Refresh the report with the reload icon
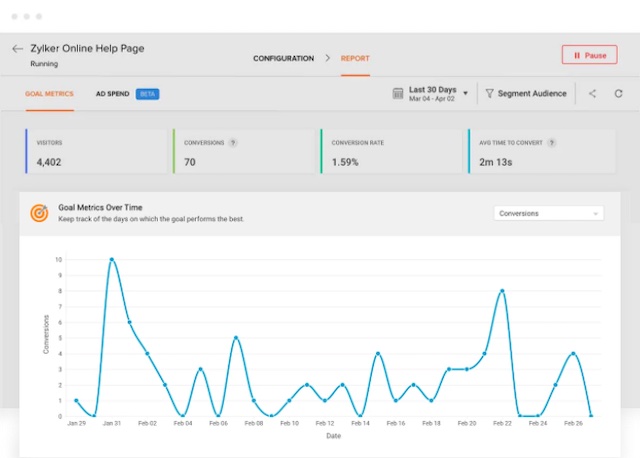This screenshot has width=640, height=458. [618, 93]
